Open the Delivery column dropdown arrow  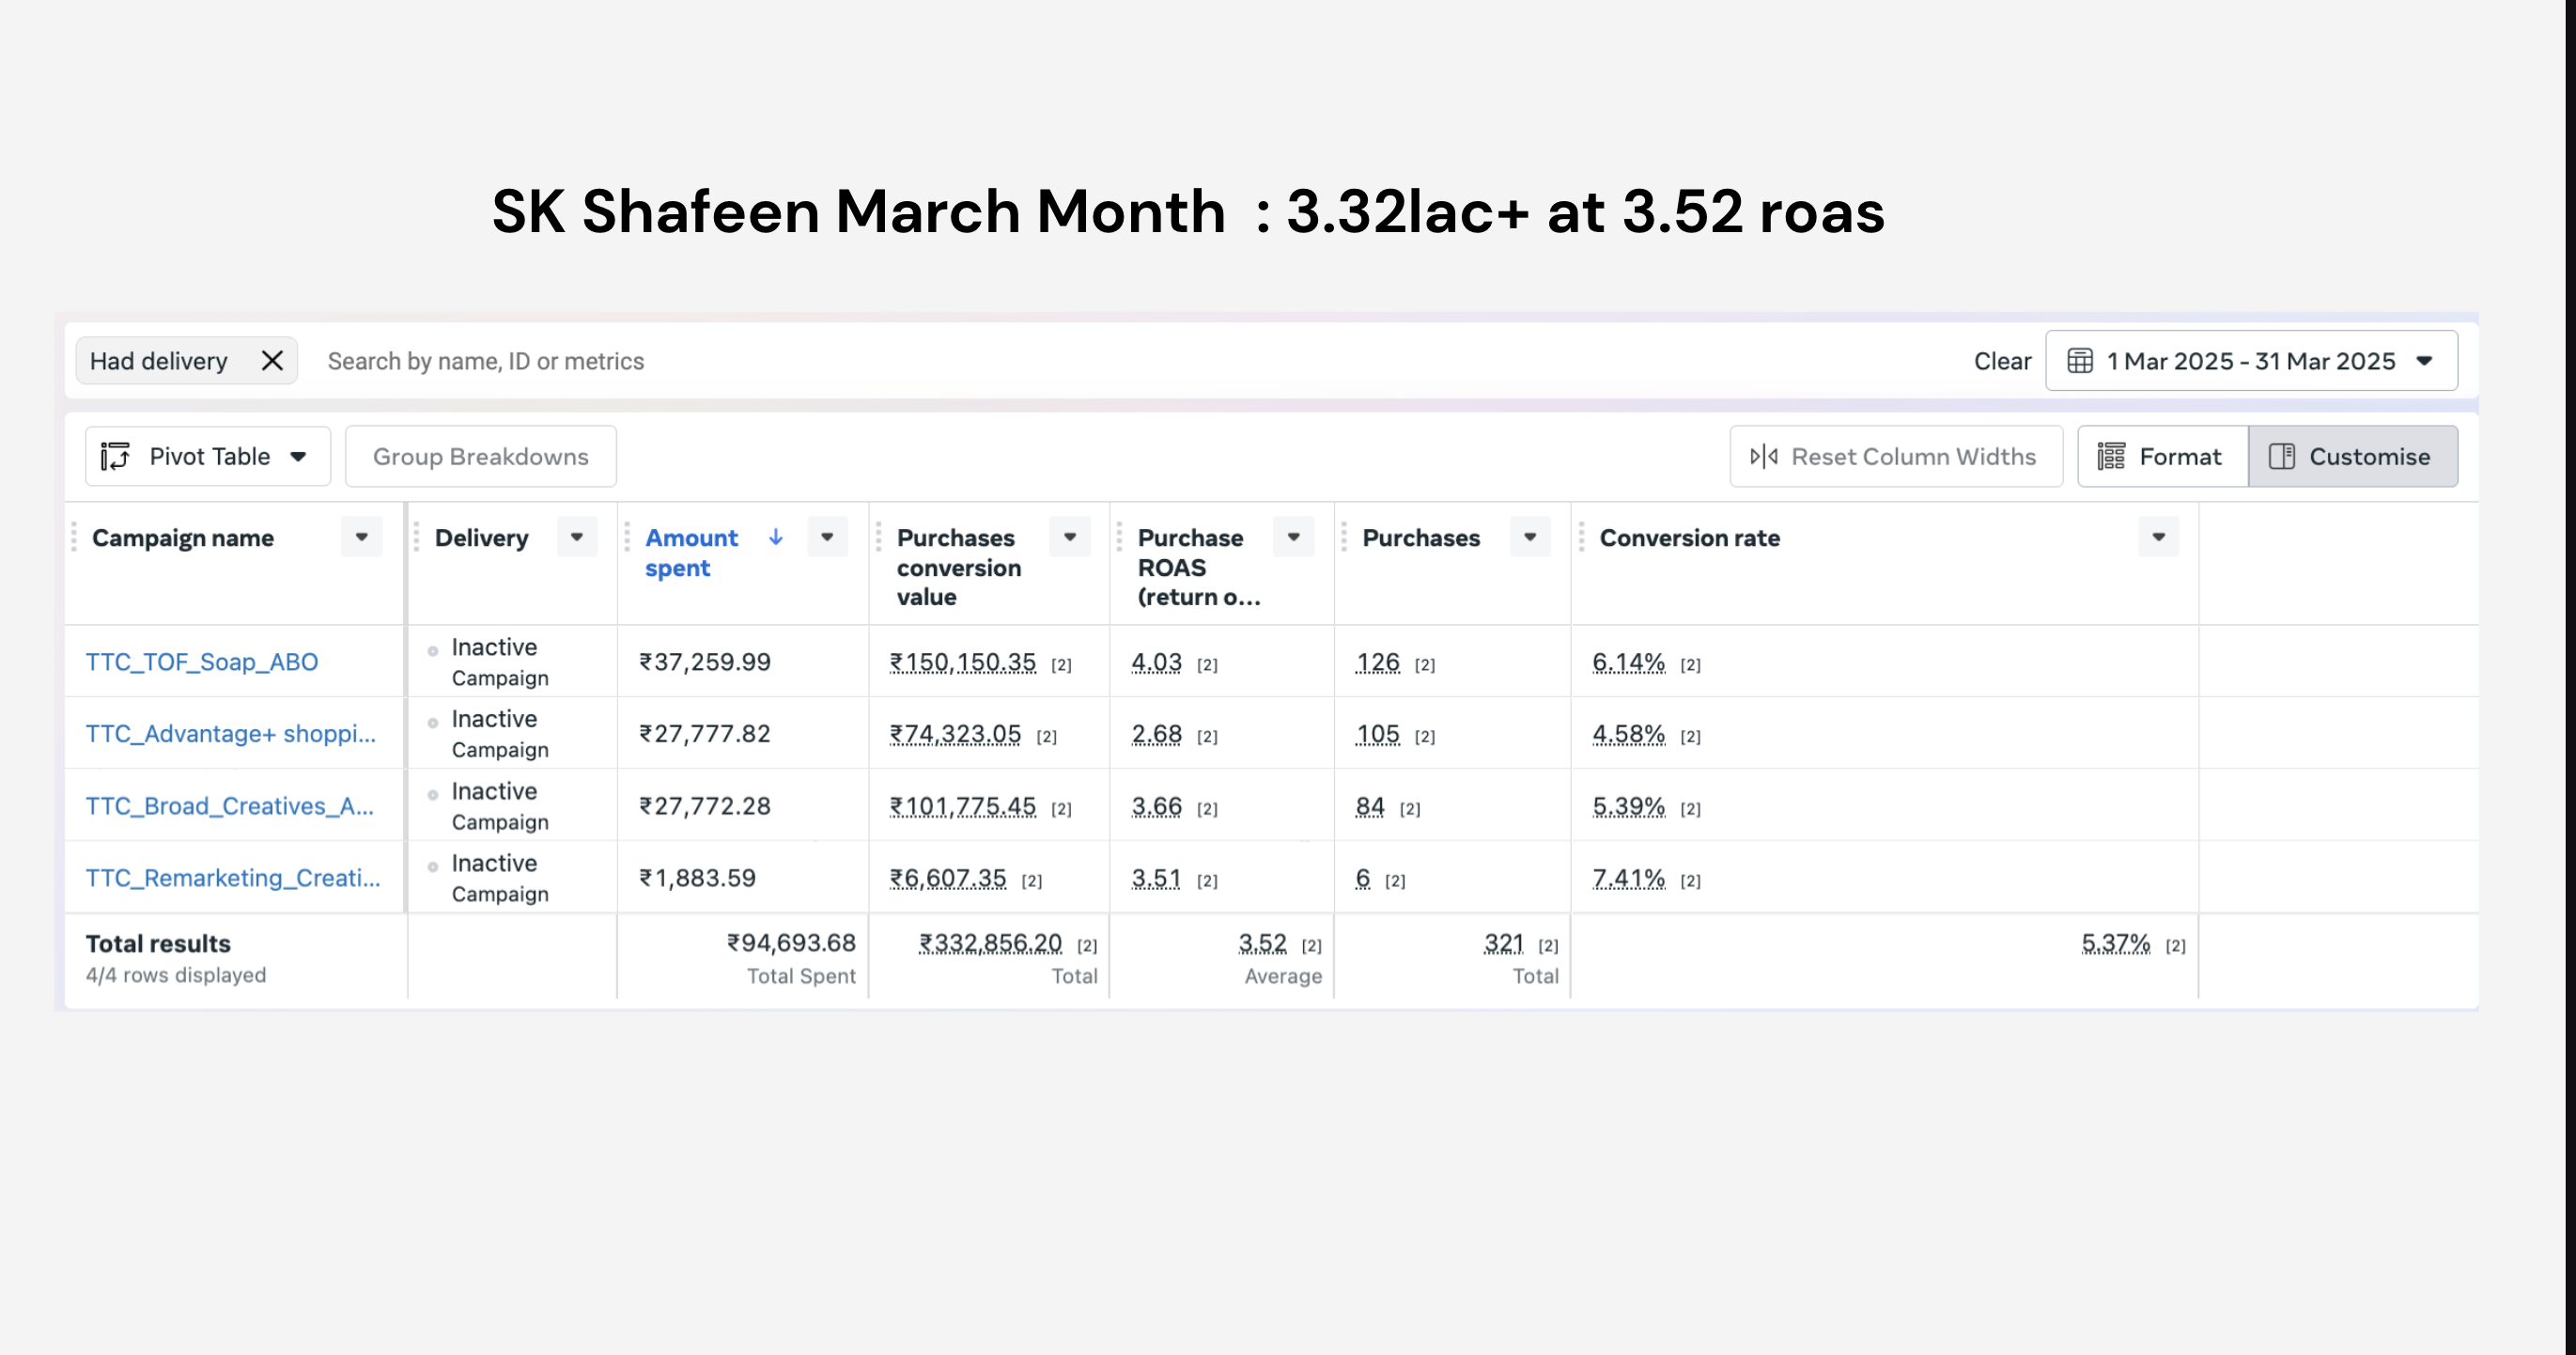tap(577, 538)
